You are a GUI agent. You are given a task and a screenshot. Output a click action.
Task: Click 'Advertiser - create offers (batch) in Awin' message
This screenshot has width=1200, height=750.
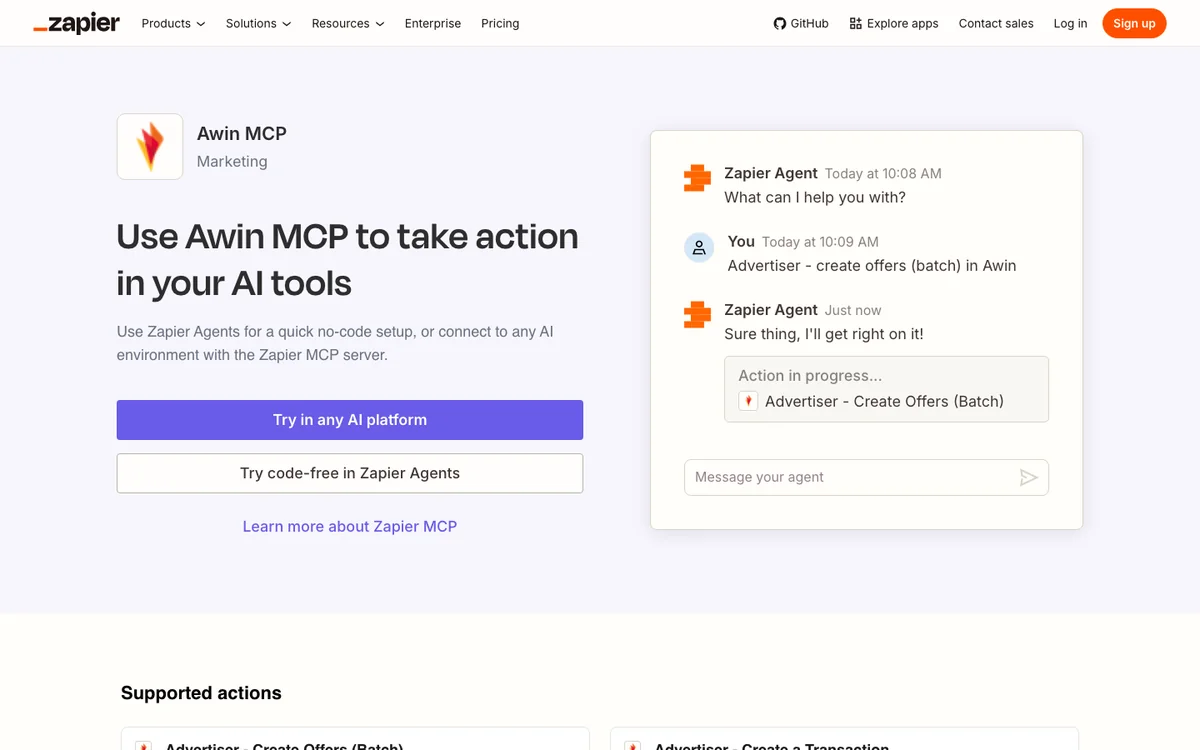[x=872, y=266]
